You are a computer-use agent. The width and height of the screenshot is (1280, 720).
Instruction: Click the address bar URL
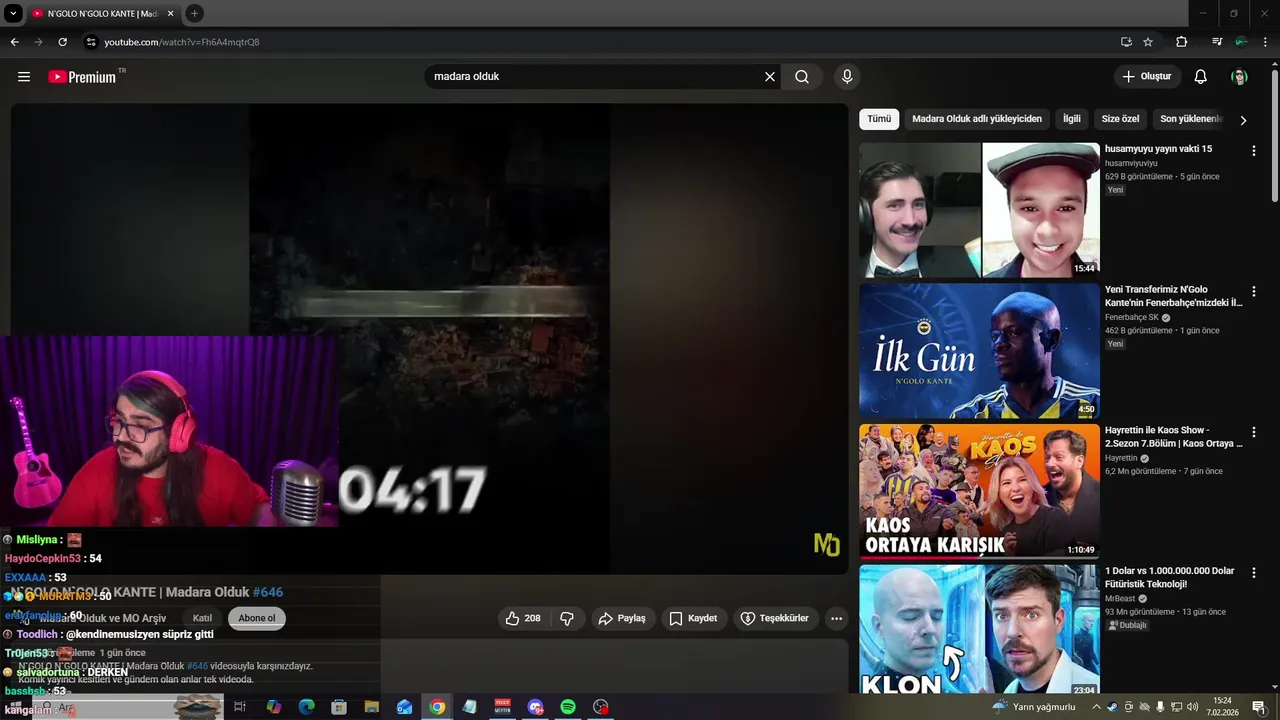click(182, 42)
